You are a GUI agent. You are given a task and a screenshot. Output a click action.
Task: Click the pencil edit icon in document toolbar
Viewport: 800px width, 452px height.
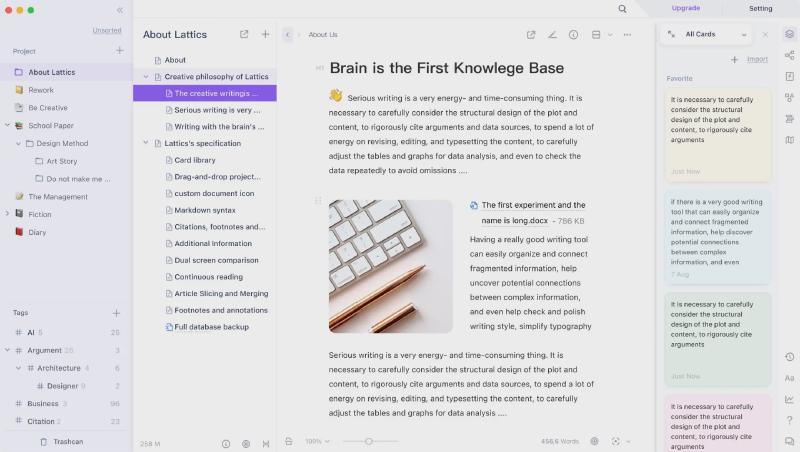pyautogui.click(x=552, y=34)
